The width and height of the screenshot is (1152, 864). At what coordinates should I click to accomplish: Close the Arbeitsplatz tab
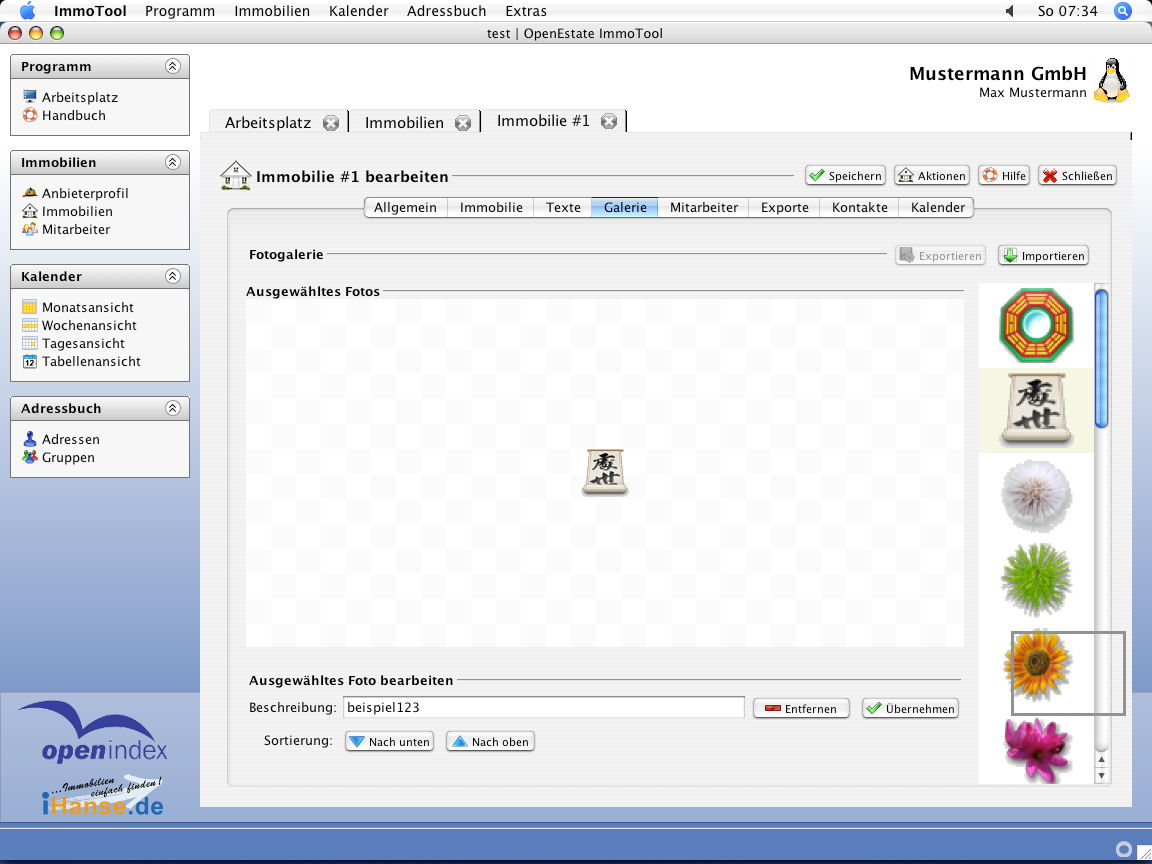331,123
